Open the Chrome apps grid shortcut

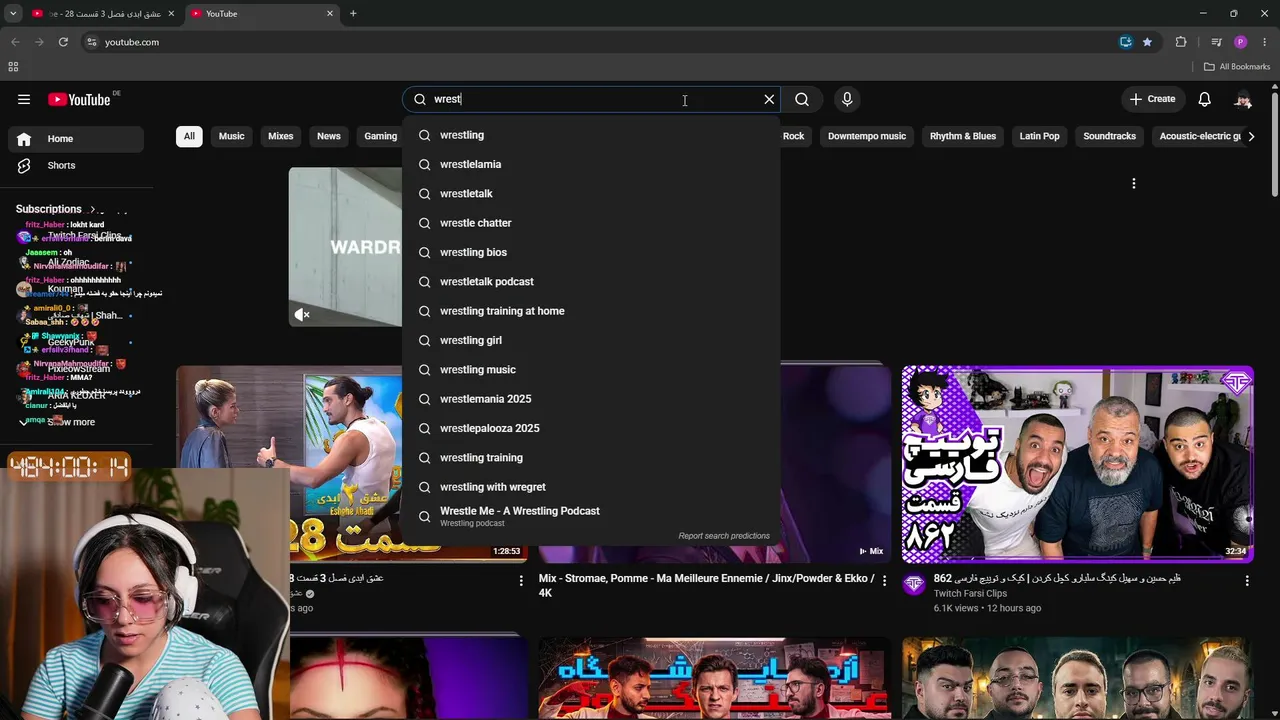click(x=13, y=67)
